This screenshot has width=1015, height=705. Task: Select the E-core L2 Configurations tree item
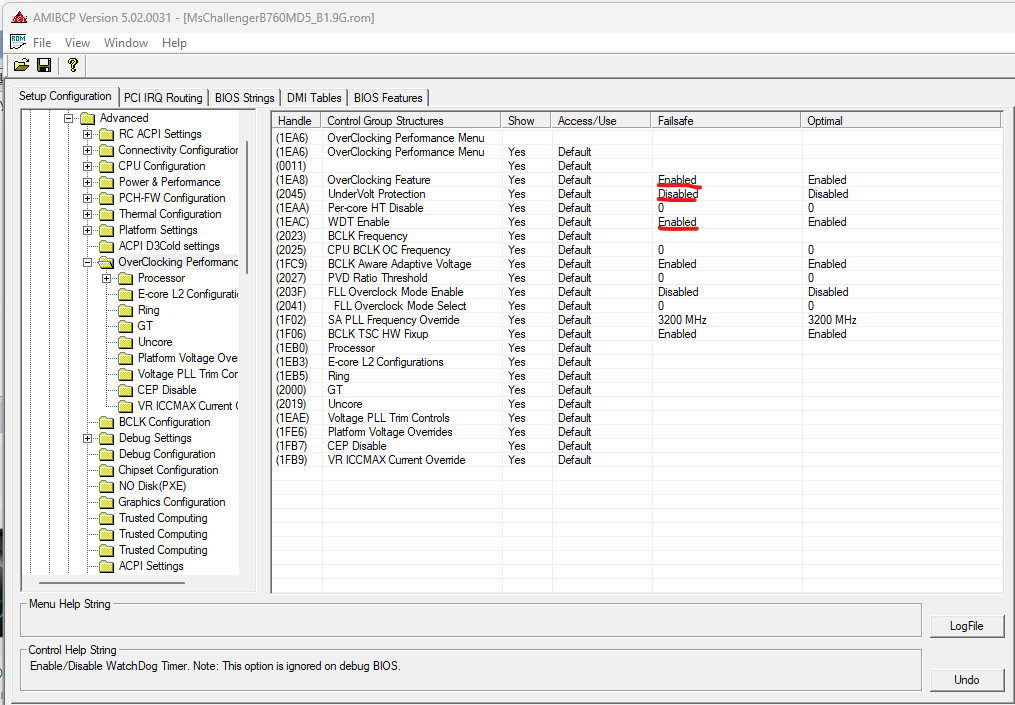(187, 294)
